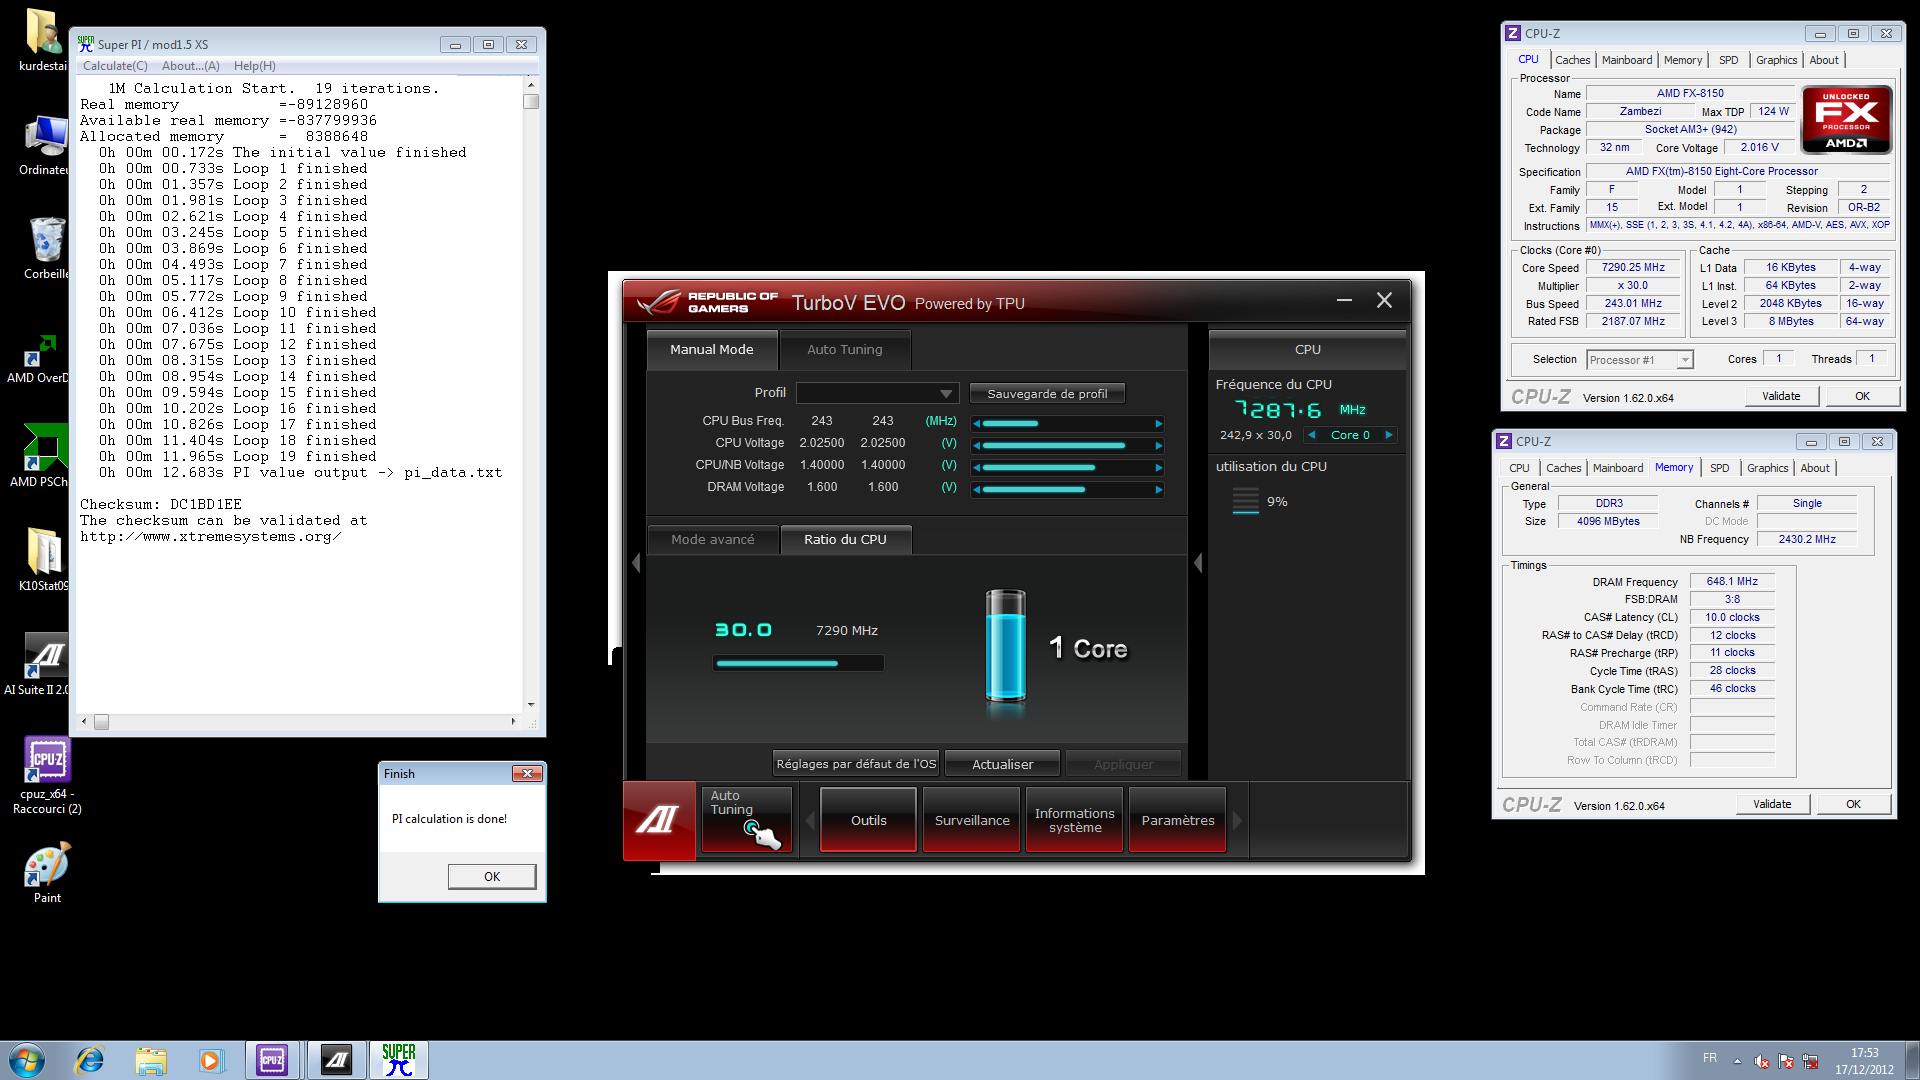This screenshot has width=1920, height=1080.
Task: Click Réglages par défaut de l'OS button
Action: tap(856, 764)
